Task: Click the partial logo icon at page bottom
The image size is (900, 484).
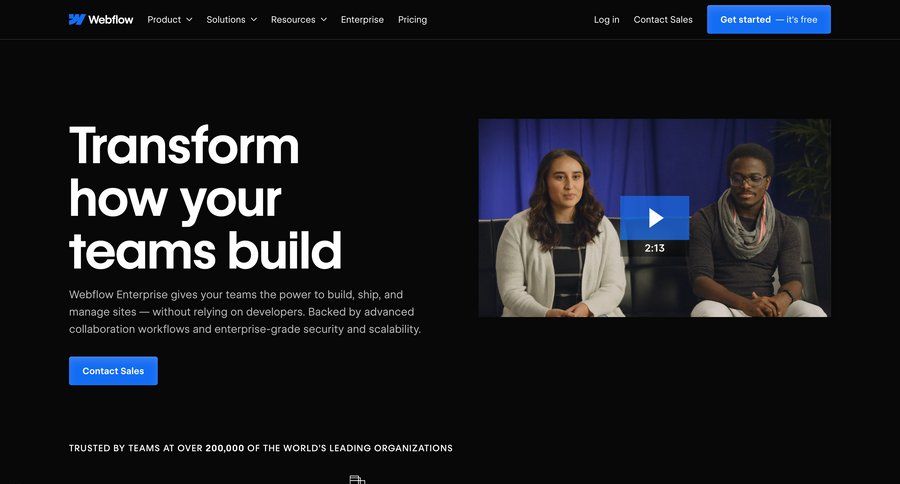Action: (357, 479)
